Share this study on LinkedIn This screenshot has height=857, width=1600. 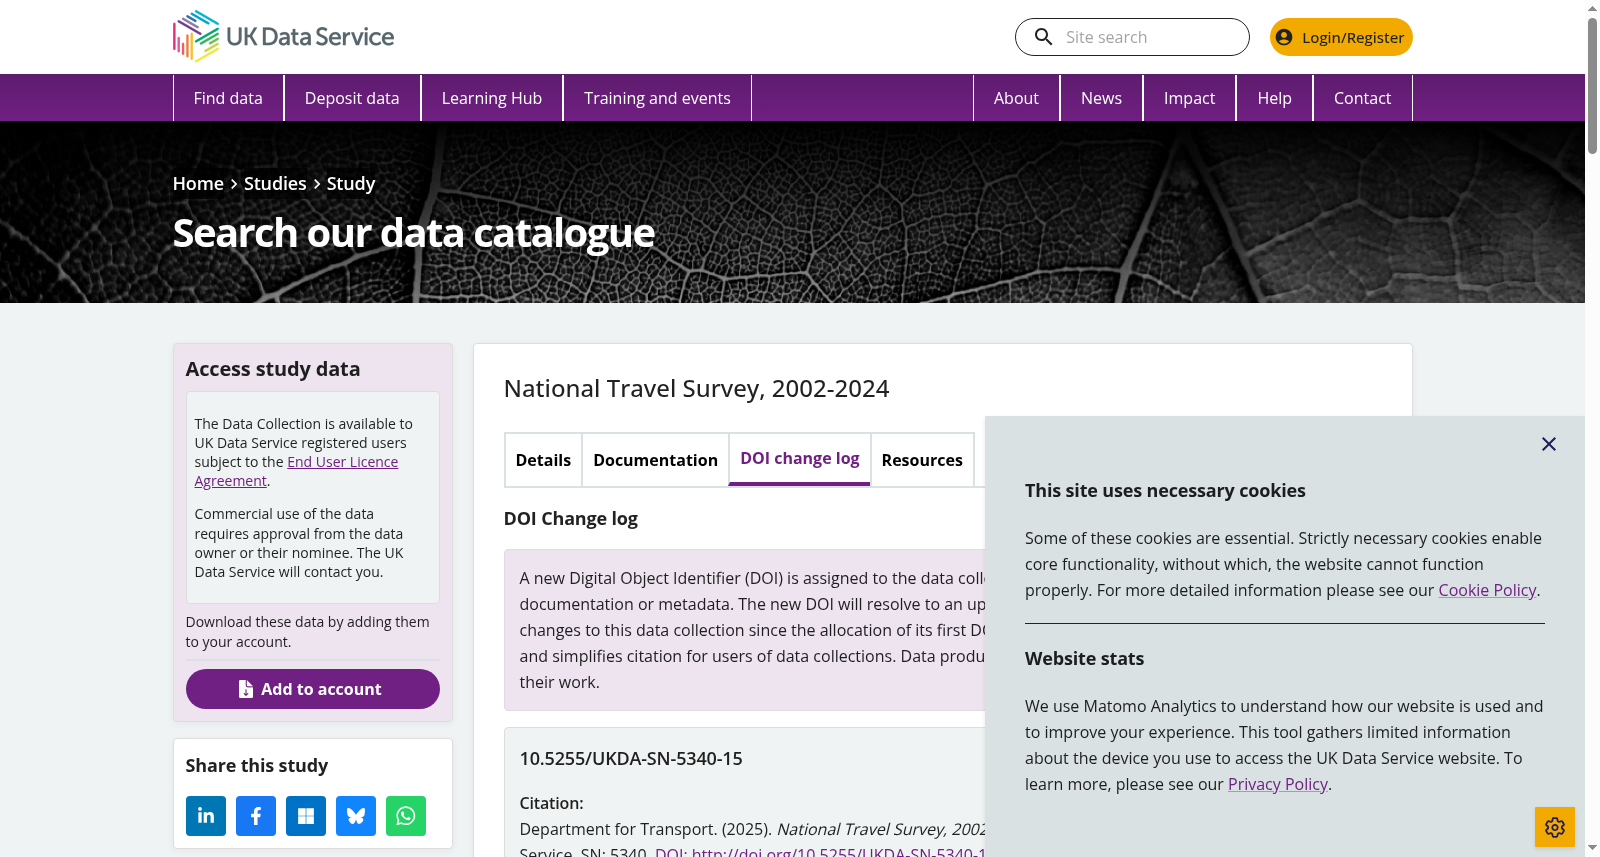(x=206, y=816)
